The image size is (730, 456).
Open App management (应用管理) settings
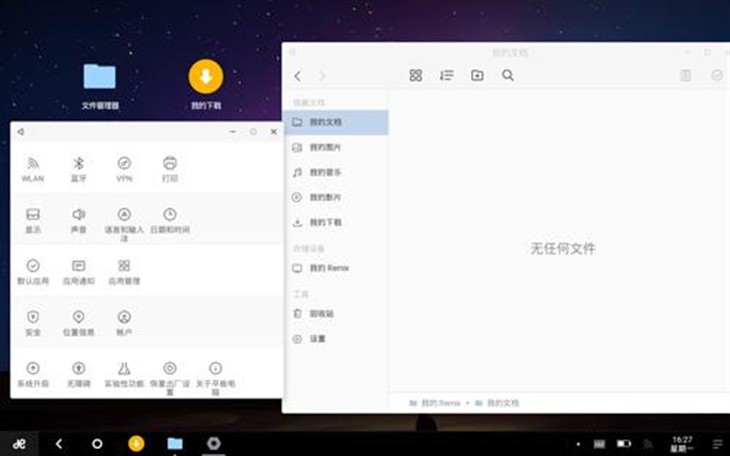pos(124,272)
